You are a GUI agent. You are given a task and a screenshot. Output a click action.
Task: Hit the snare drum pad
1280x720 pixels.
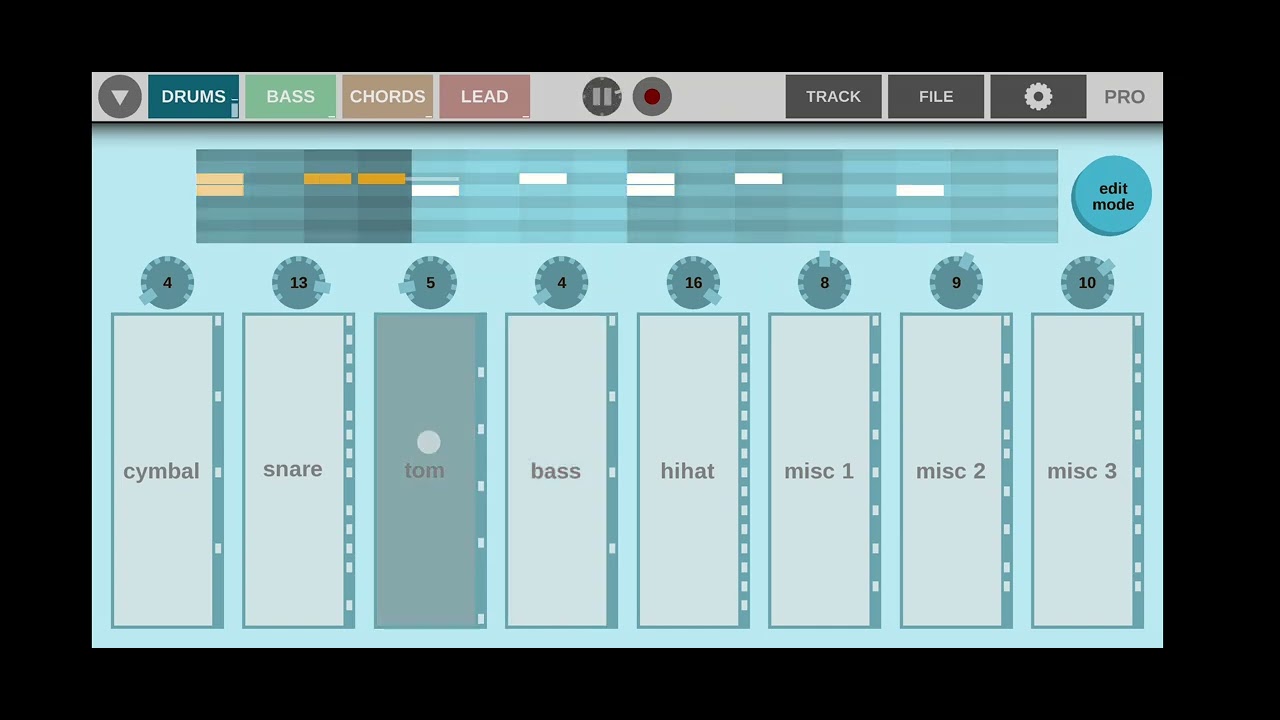tap(298, 471)
